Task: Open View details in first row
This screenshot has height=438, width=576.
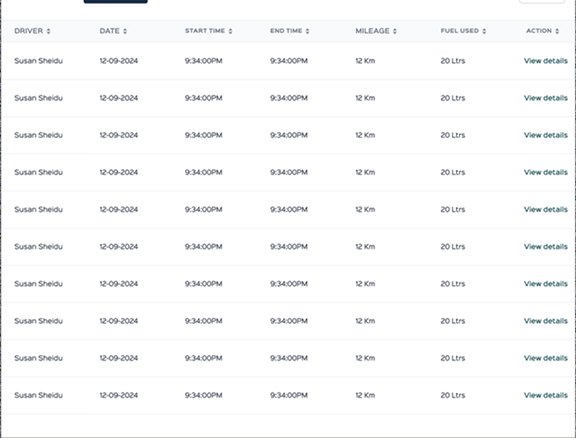Action: tap(546, 61)
